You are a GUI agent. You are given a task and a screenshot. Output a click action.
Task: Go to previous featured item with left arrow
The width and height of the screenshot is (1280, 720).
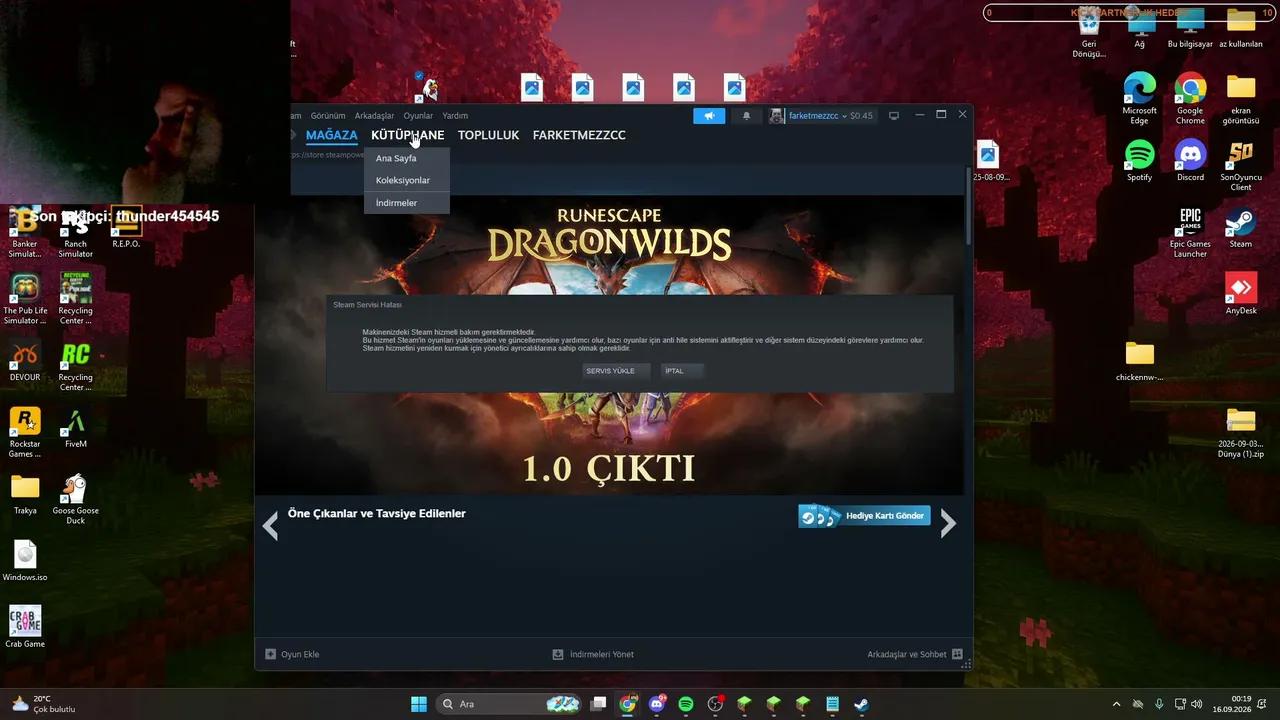pos(270,525)
